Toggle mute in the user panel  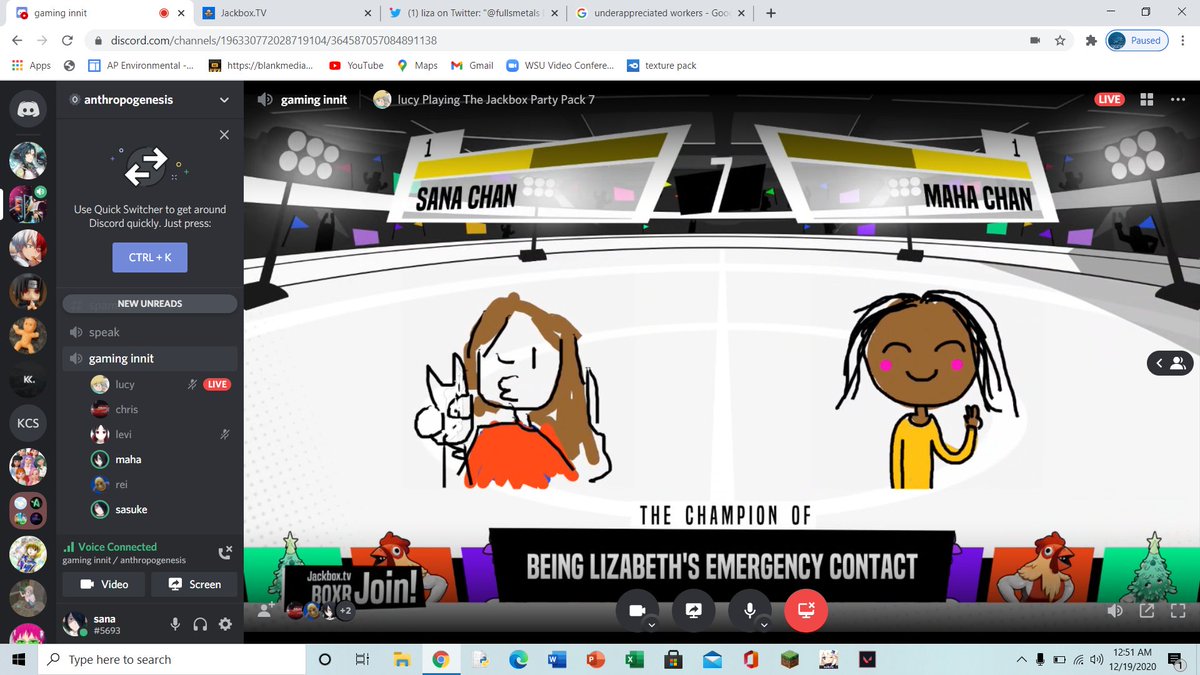pyautogui.click(x=175, y=625)
